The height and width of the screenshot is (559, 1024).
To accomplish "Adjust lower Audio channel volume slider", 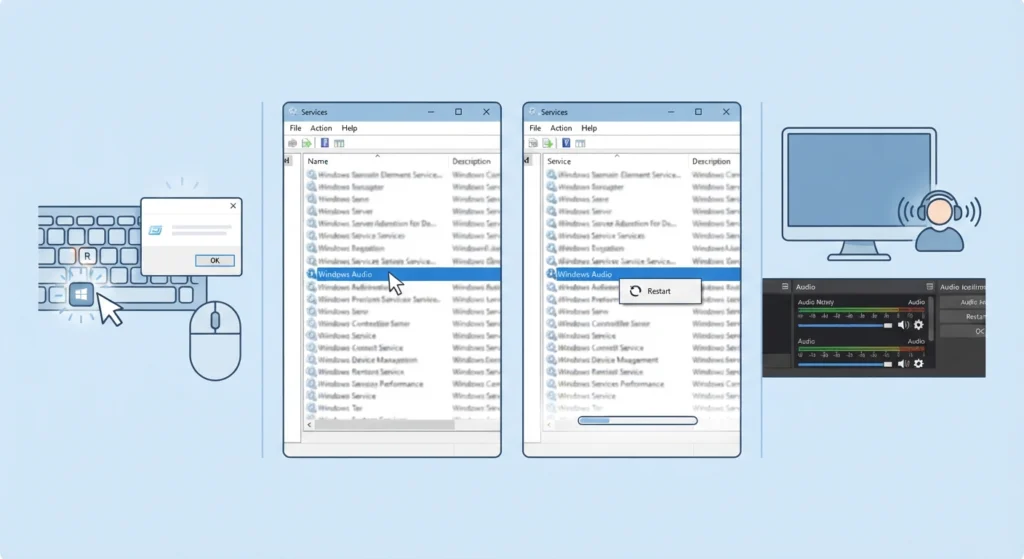I will (845, 364).
